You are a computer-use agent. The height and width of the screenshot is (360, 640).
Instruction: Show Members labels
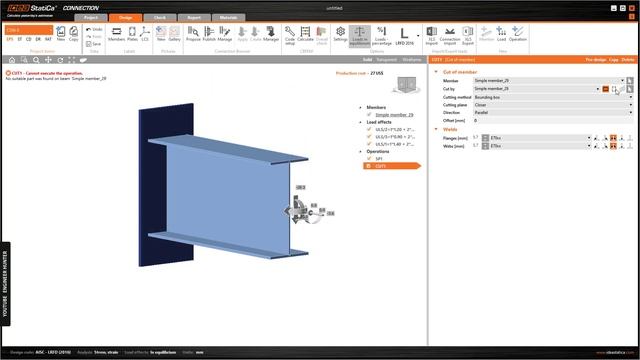116,34
